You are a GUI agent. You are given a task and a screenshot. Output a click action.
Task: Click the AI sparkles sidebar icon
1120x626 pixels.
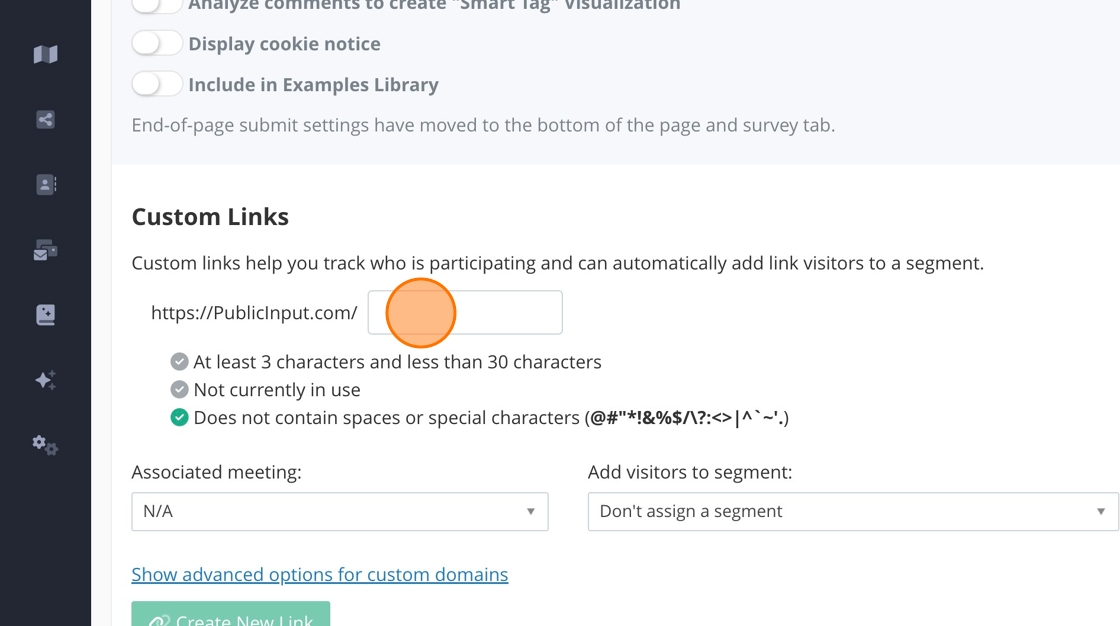pyautogui.click(x=45, y=380)
